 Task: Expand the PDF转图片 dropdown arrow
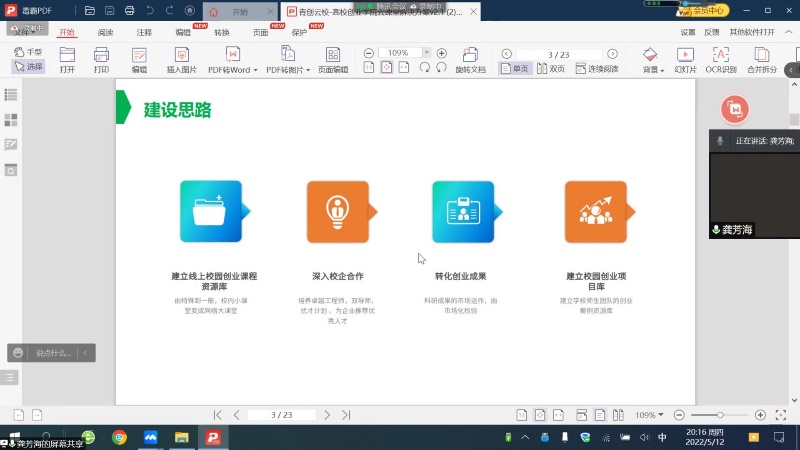click(309, 70)
